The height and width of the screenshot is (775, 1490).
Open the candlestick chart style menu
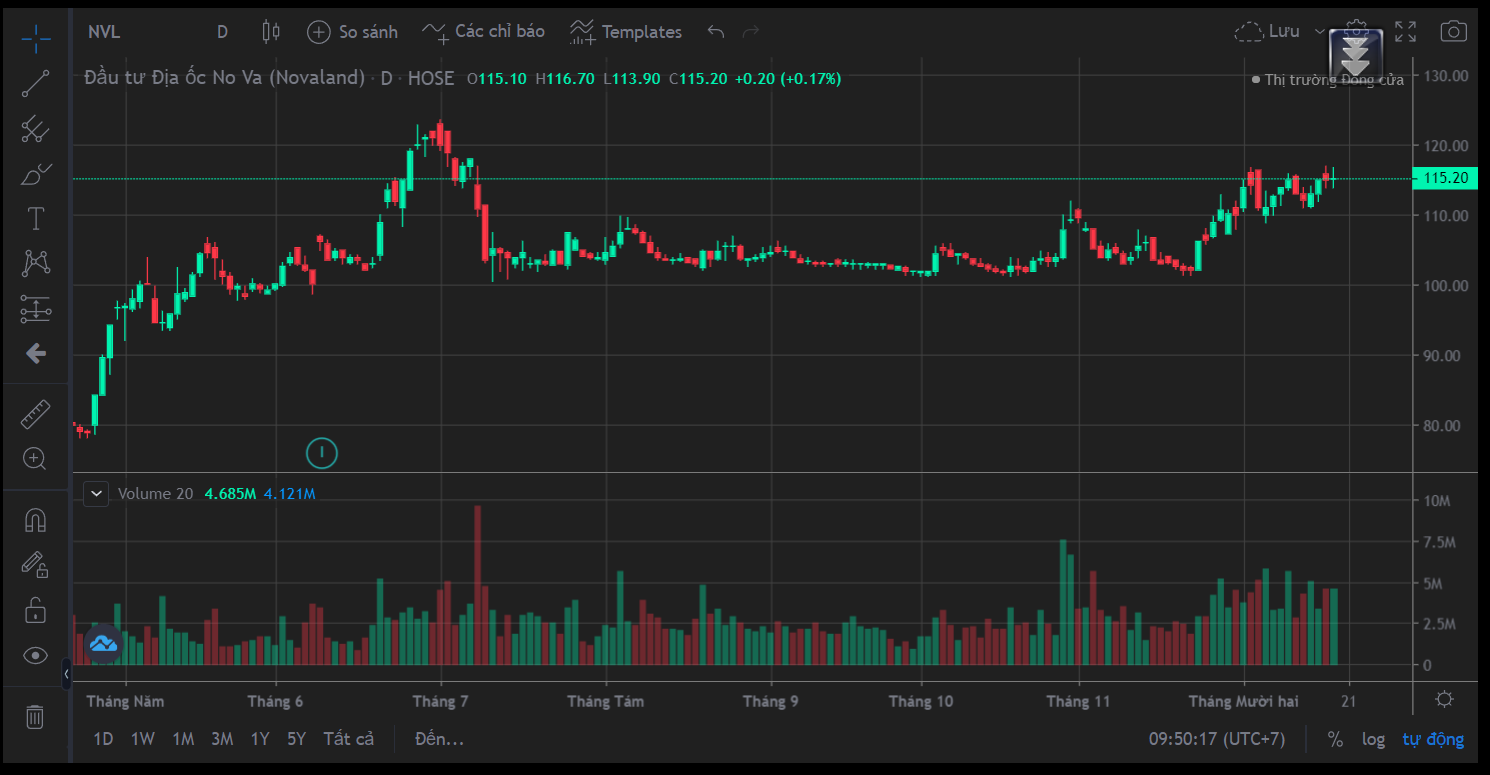(x=271, y=32)
